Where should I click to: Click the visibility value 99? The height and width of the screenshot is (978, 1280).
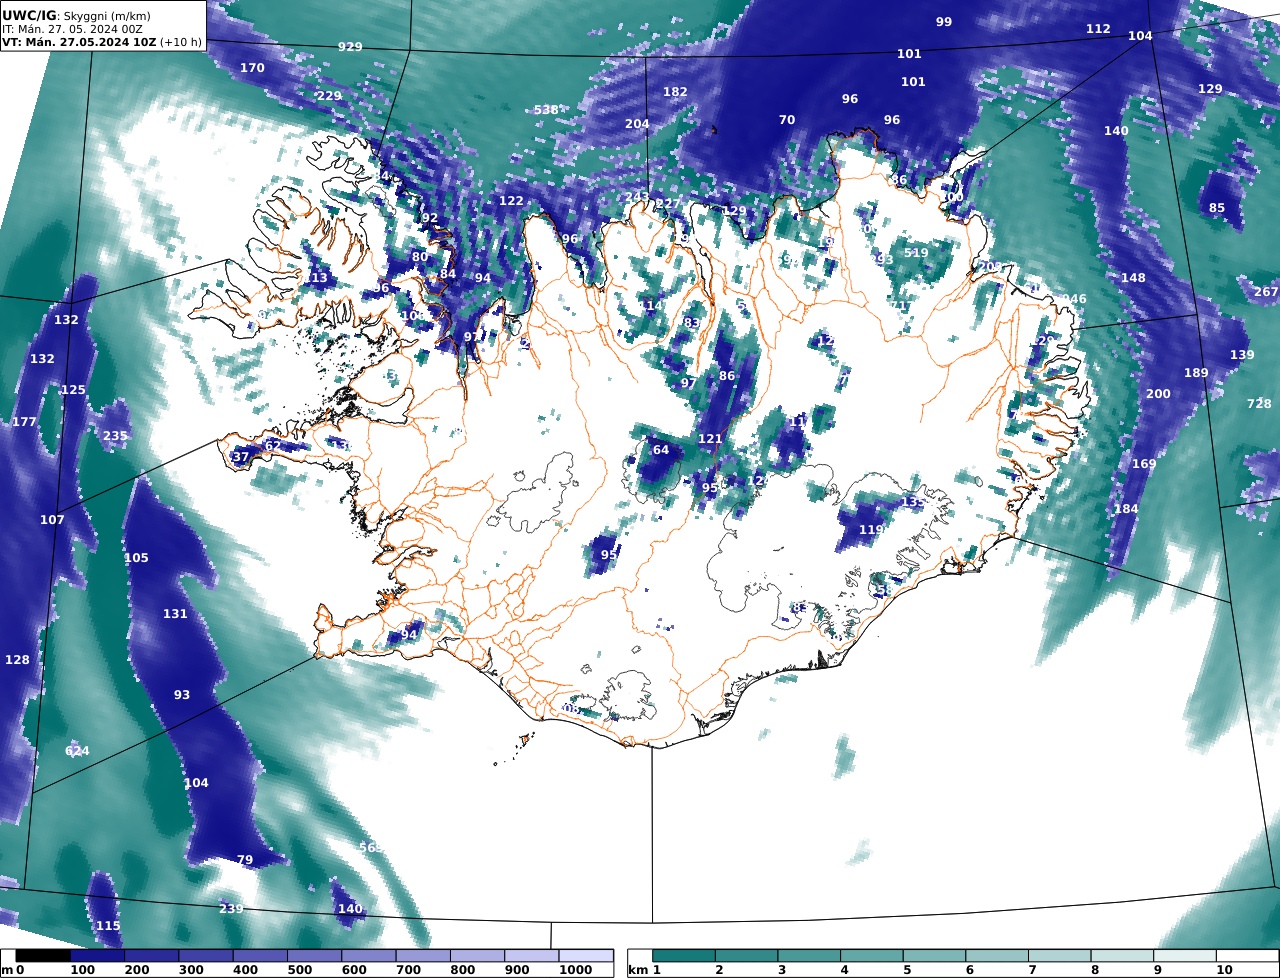(944, 22)
